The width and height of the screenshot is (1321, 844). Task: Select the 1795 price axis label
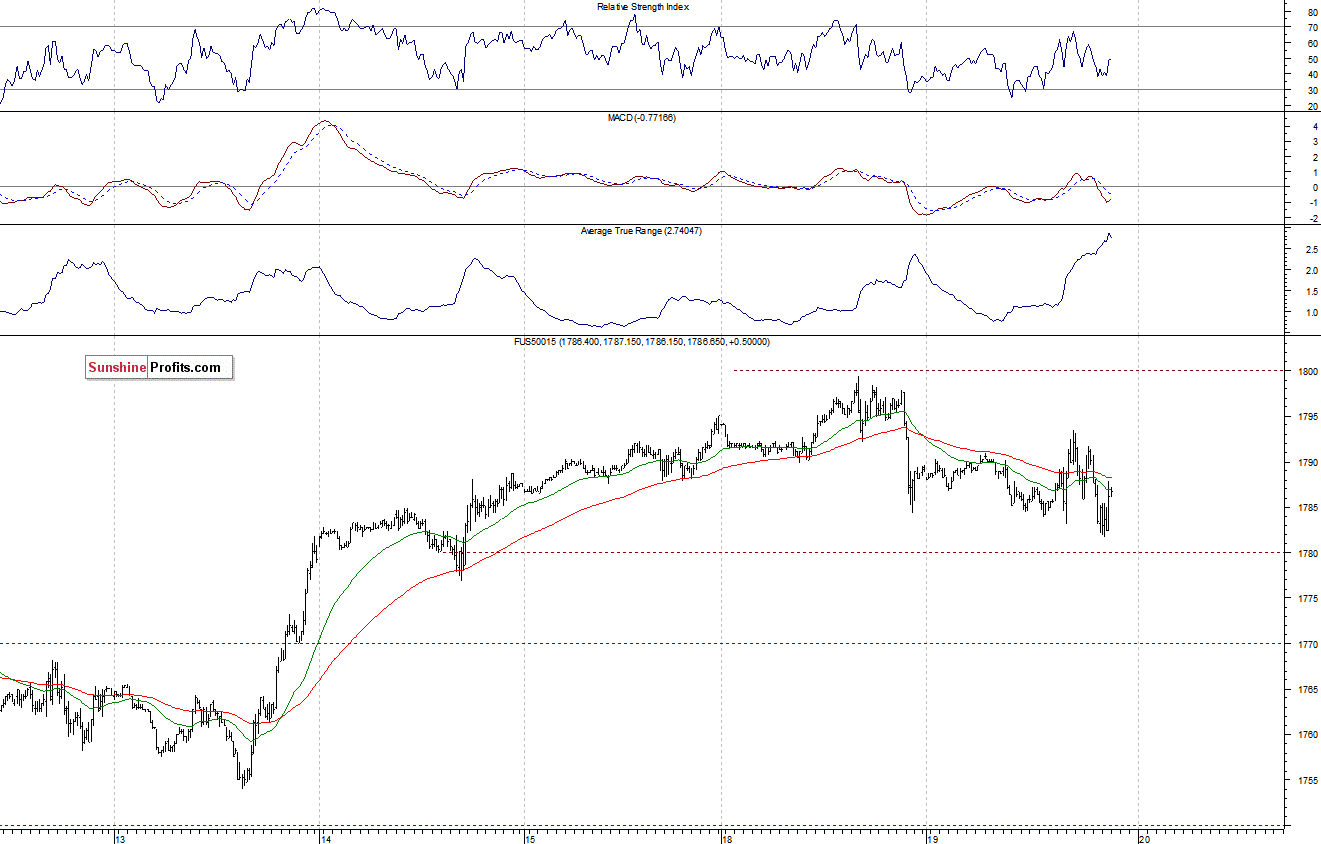(1307, 417)
